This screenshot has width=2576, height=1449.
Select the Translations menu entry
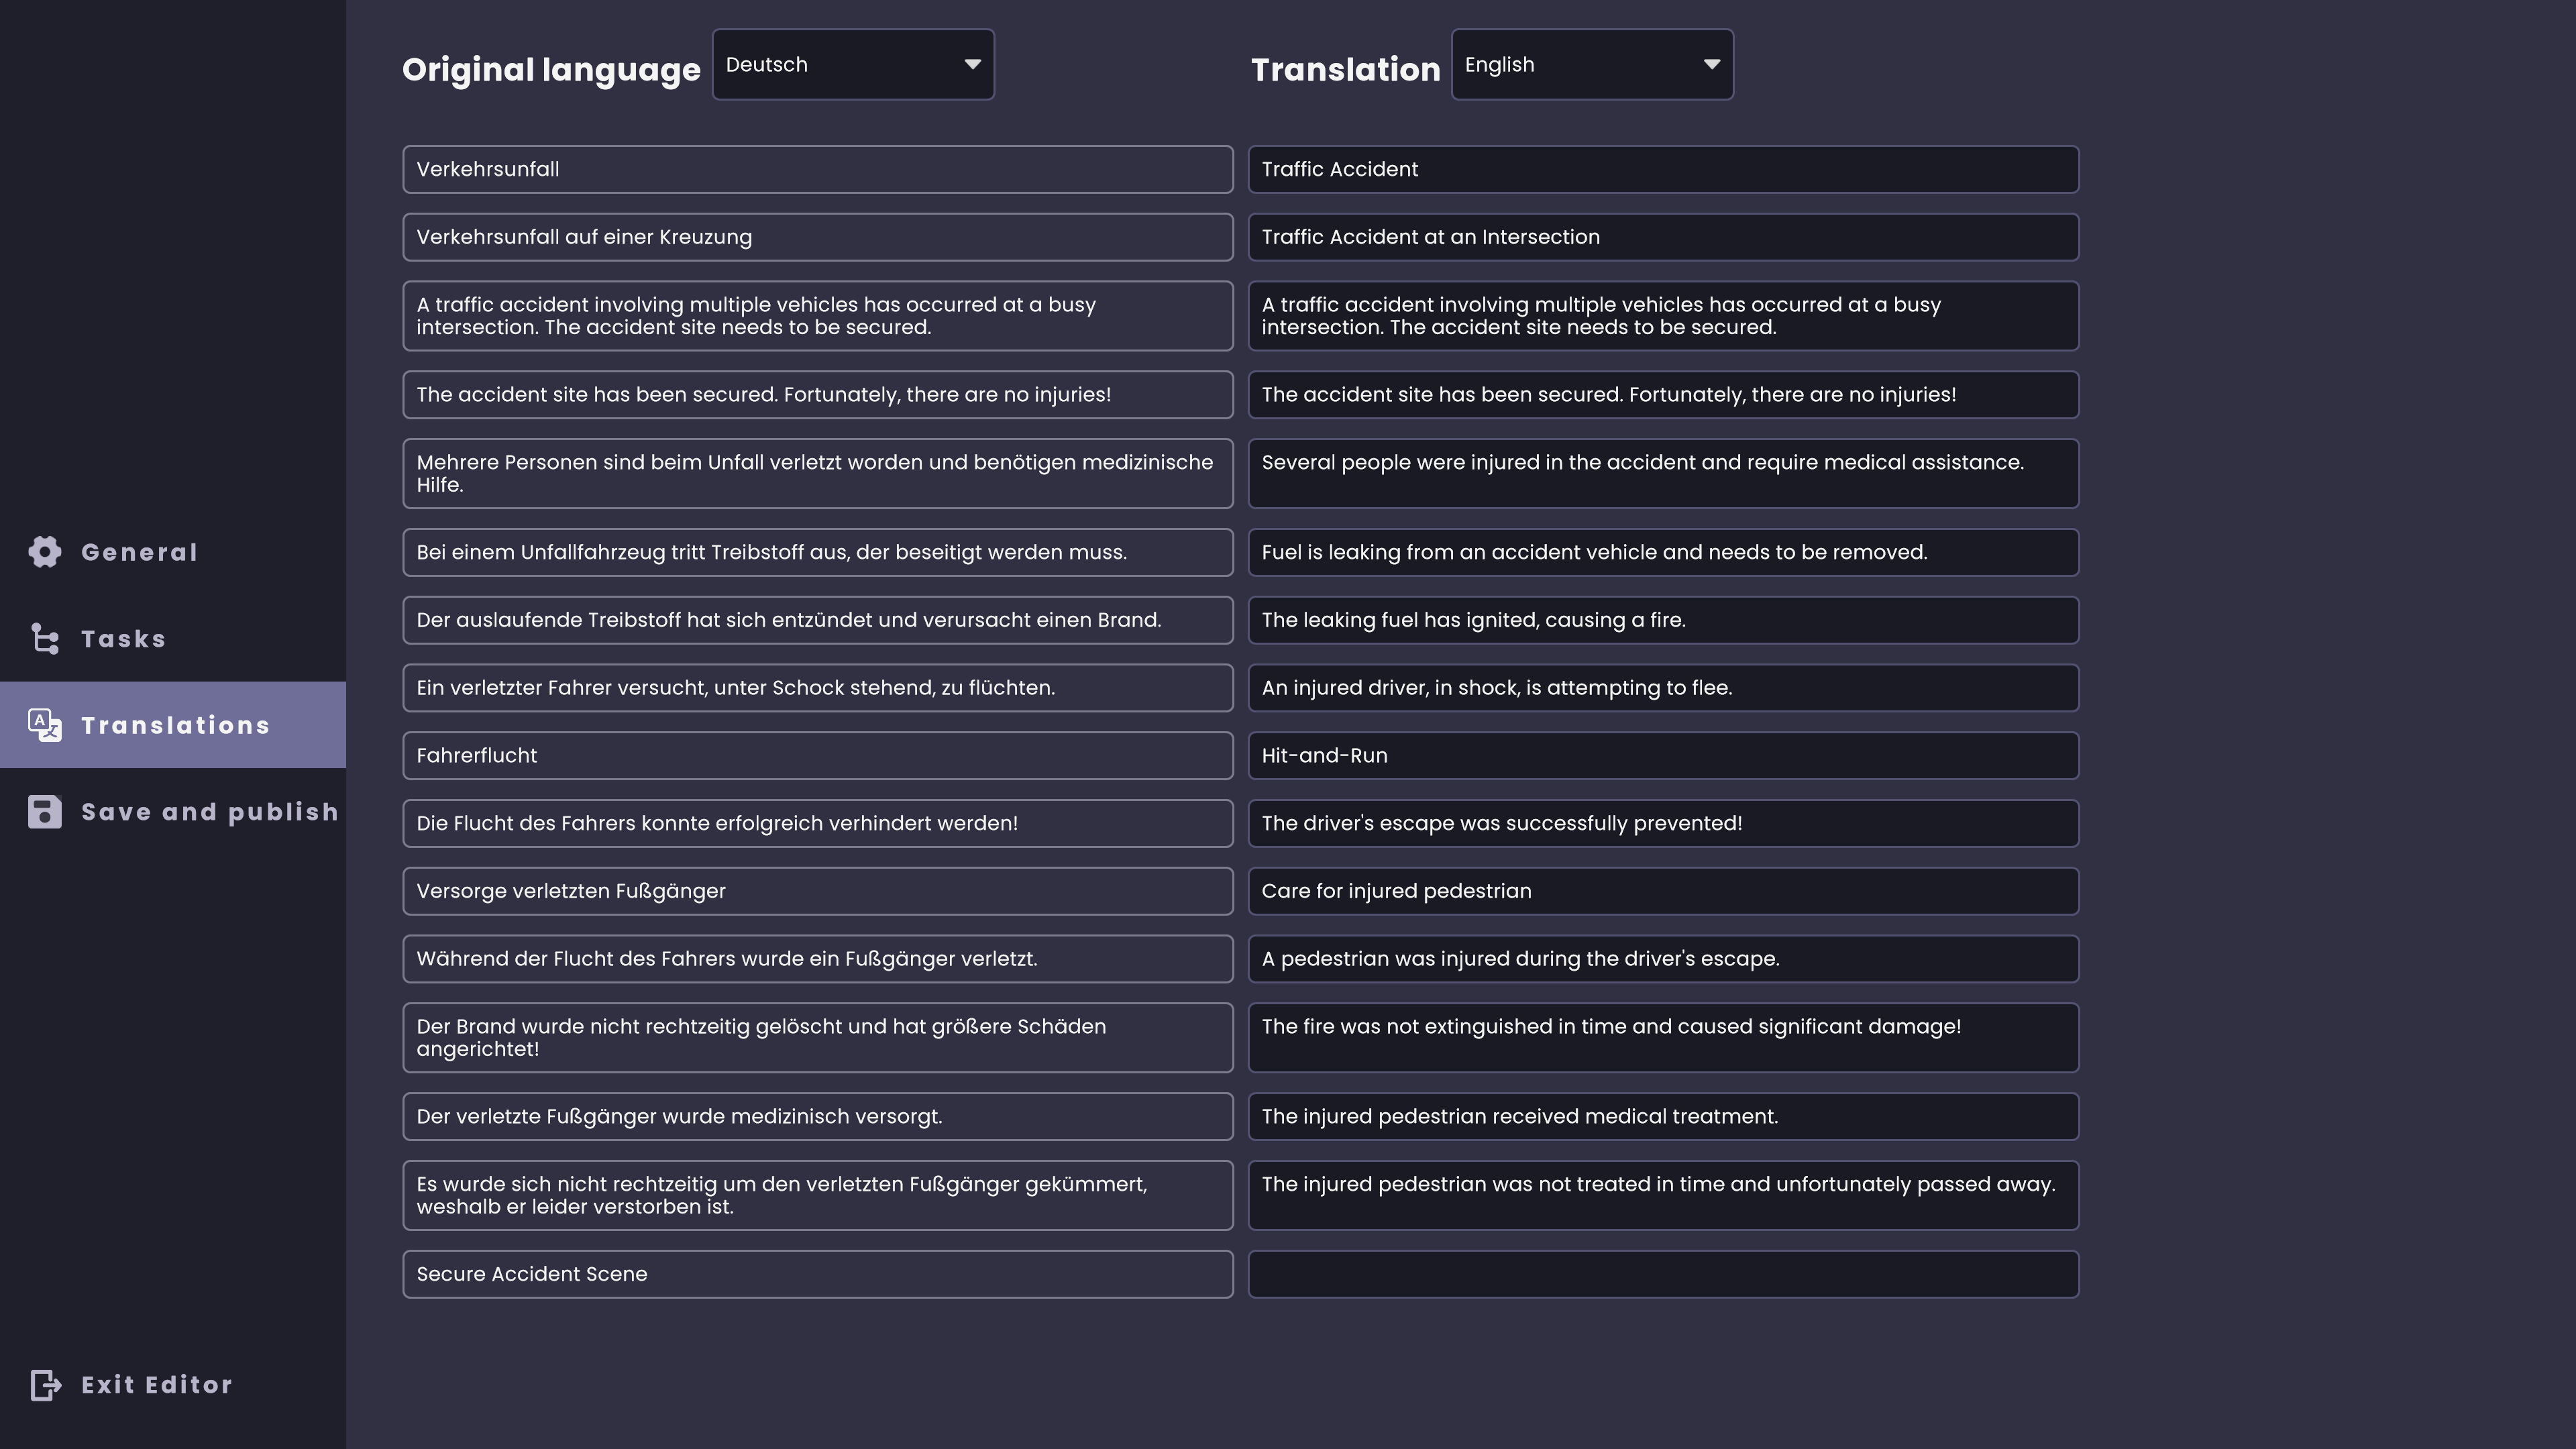coord(173,725)
